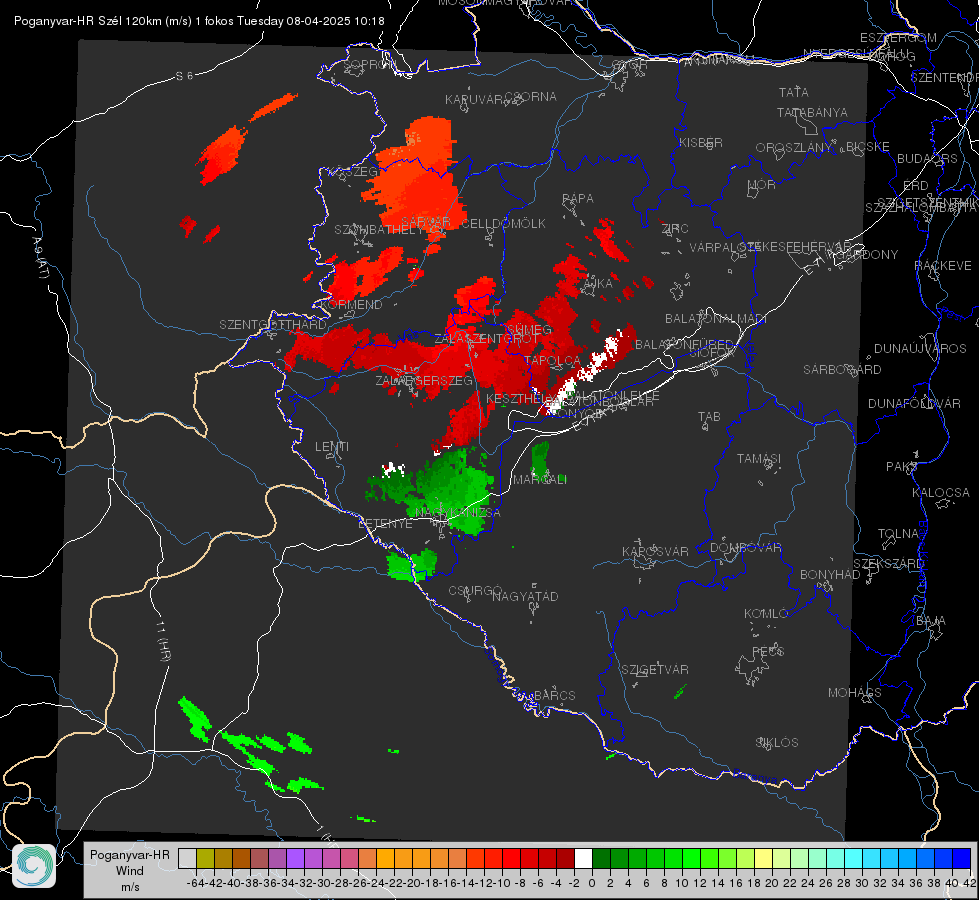Select the SZENTGOTTHARD label

273,325
